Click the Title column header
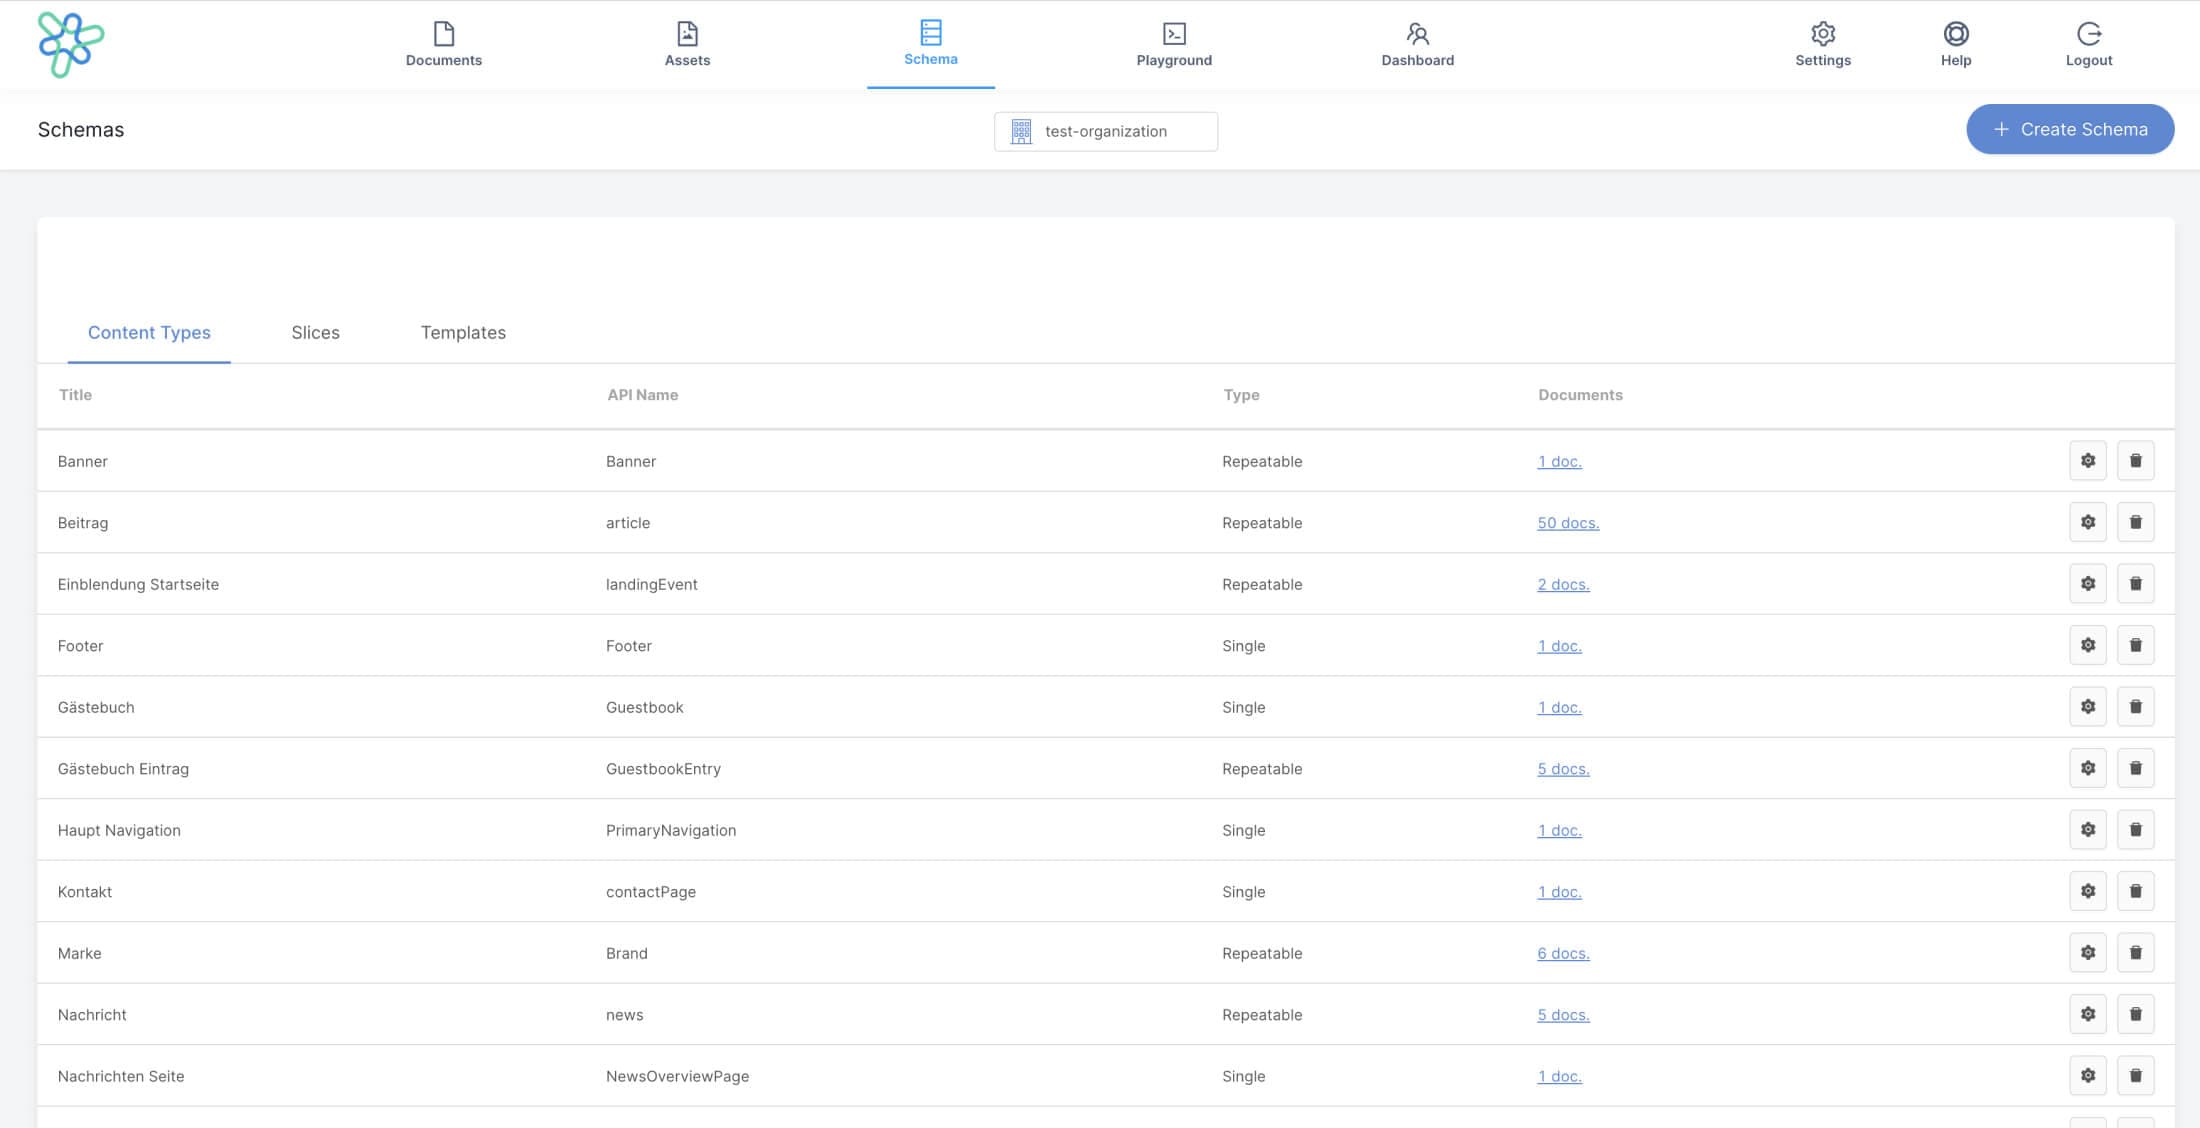The height and width of the screenshot is (1128, 2200). tap(74, 395)
